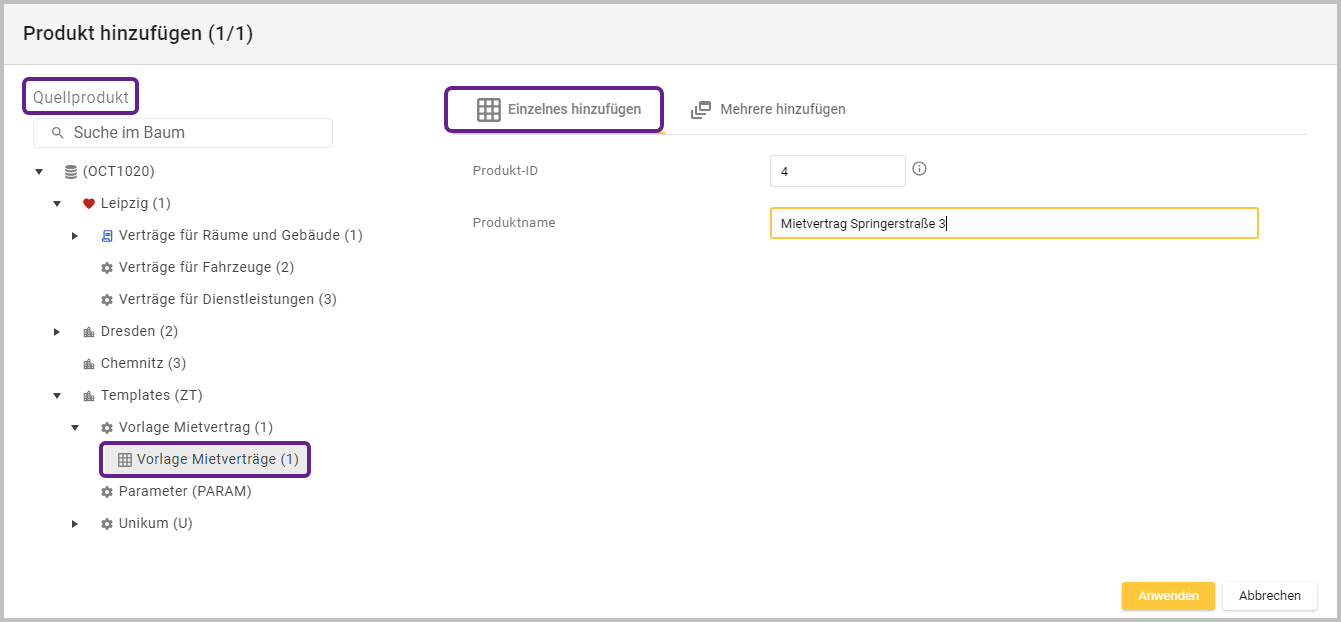Screen dimensions: 1341x622
Task: Collapse the Templates (ZT) node
Action: tap(57, 396)
